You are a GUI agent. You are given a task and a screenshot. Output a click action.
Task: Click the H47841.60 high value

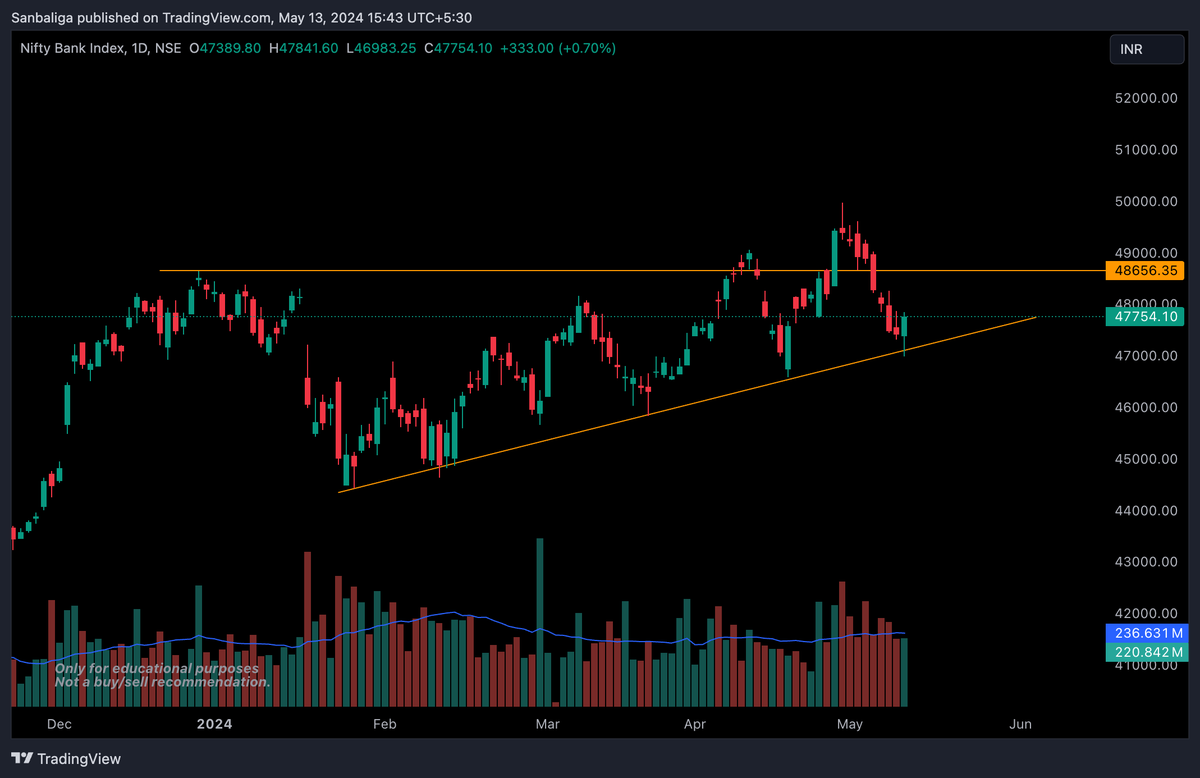(302, 48)
